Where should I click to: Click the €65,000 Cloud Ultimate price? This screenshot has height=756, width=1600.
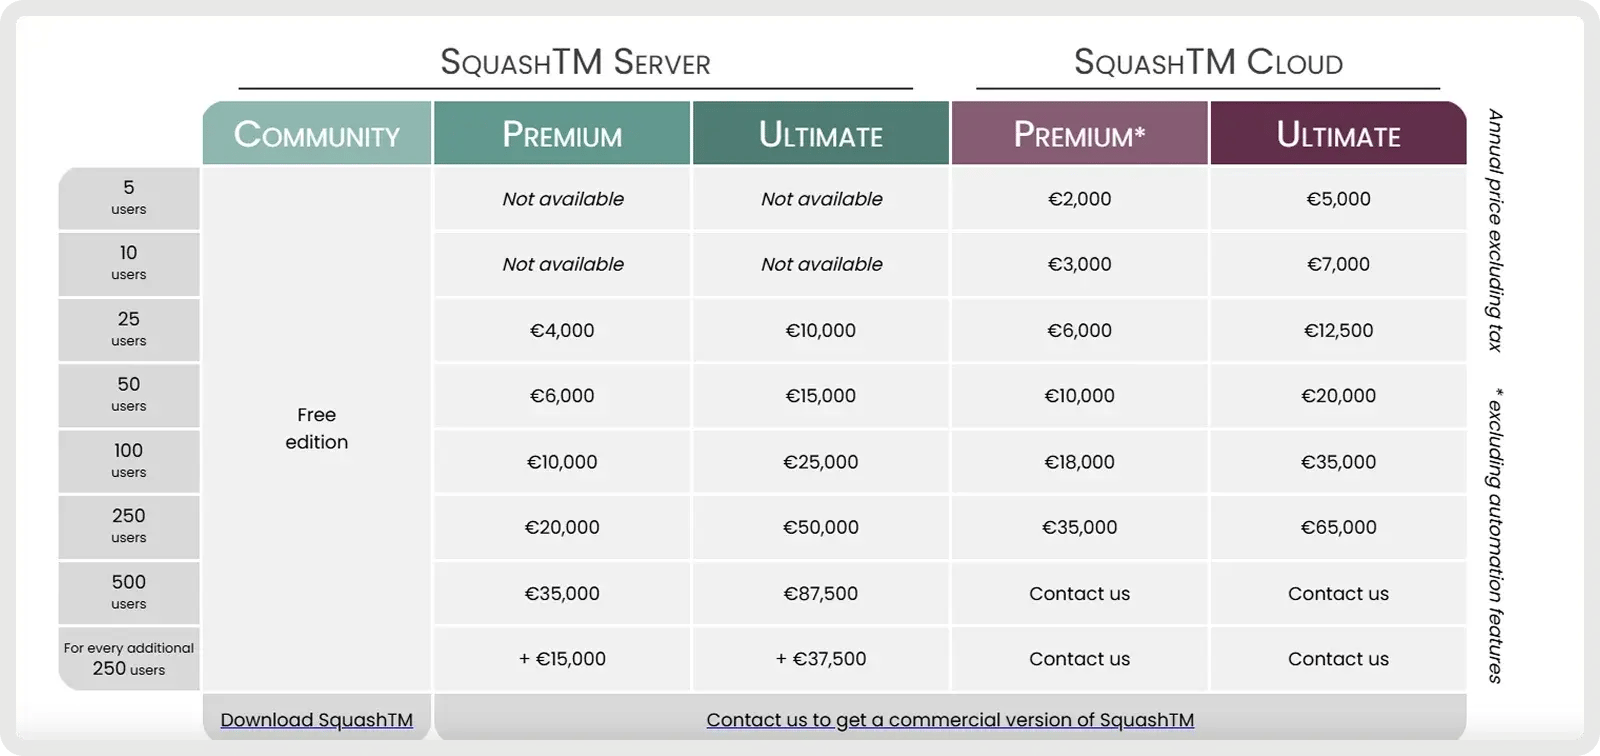pos(1338,527)
